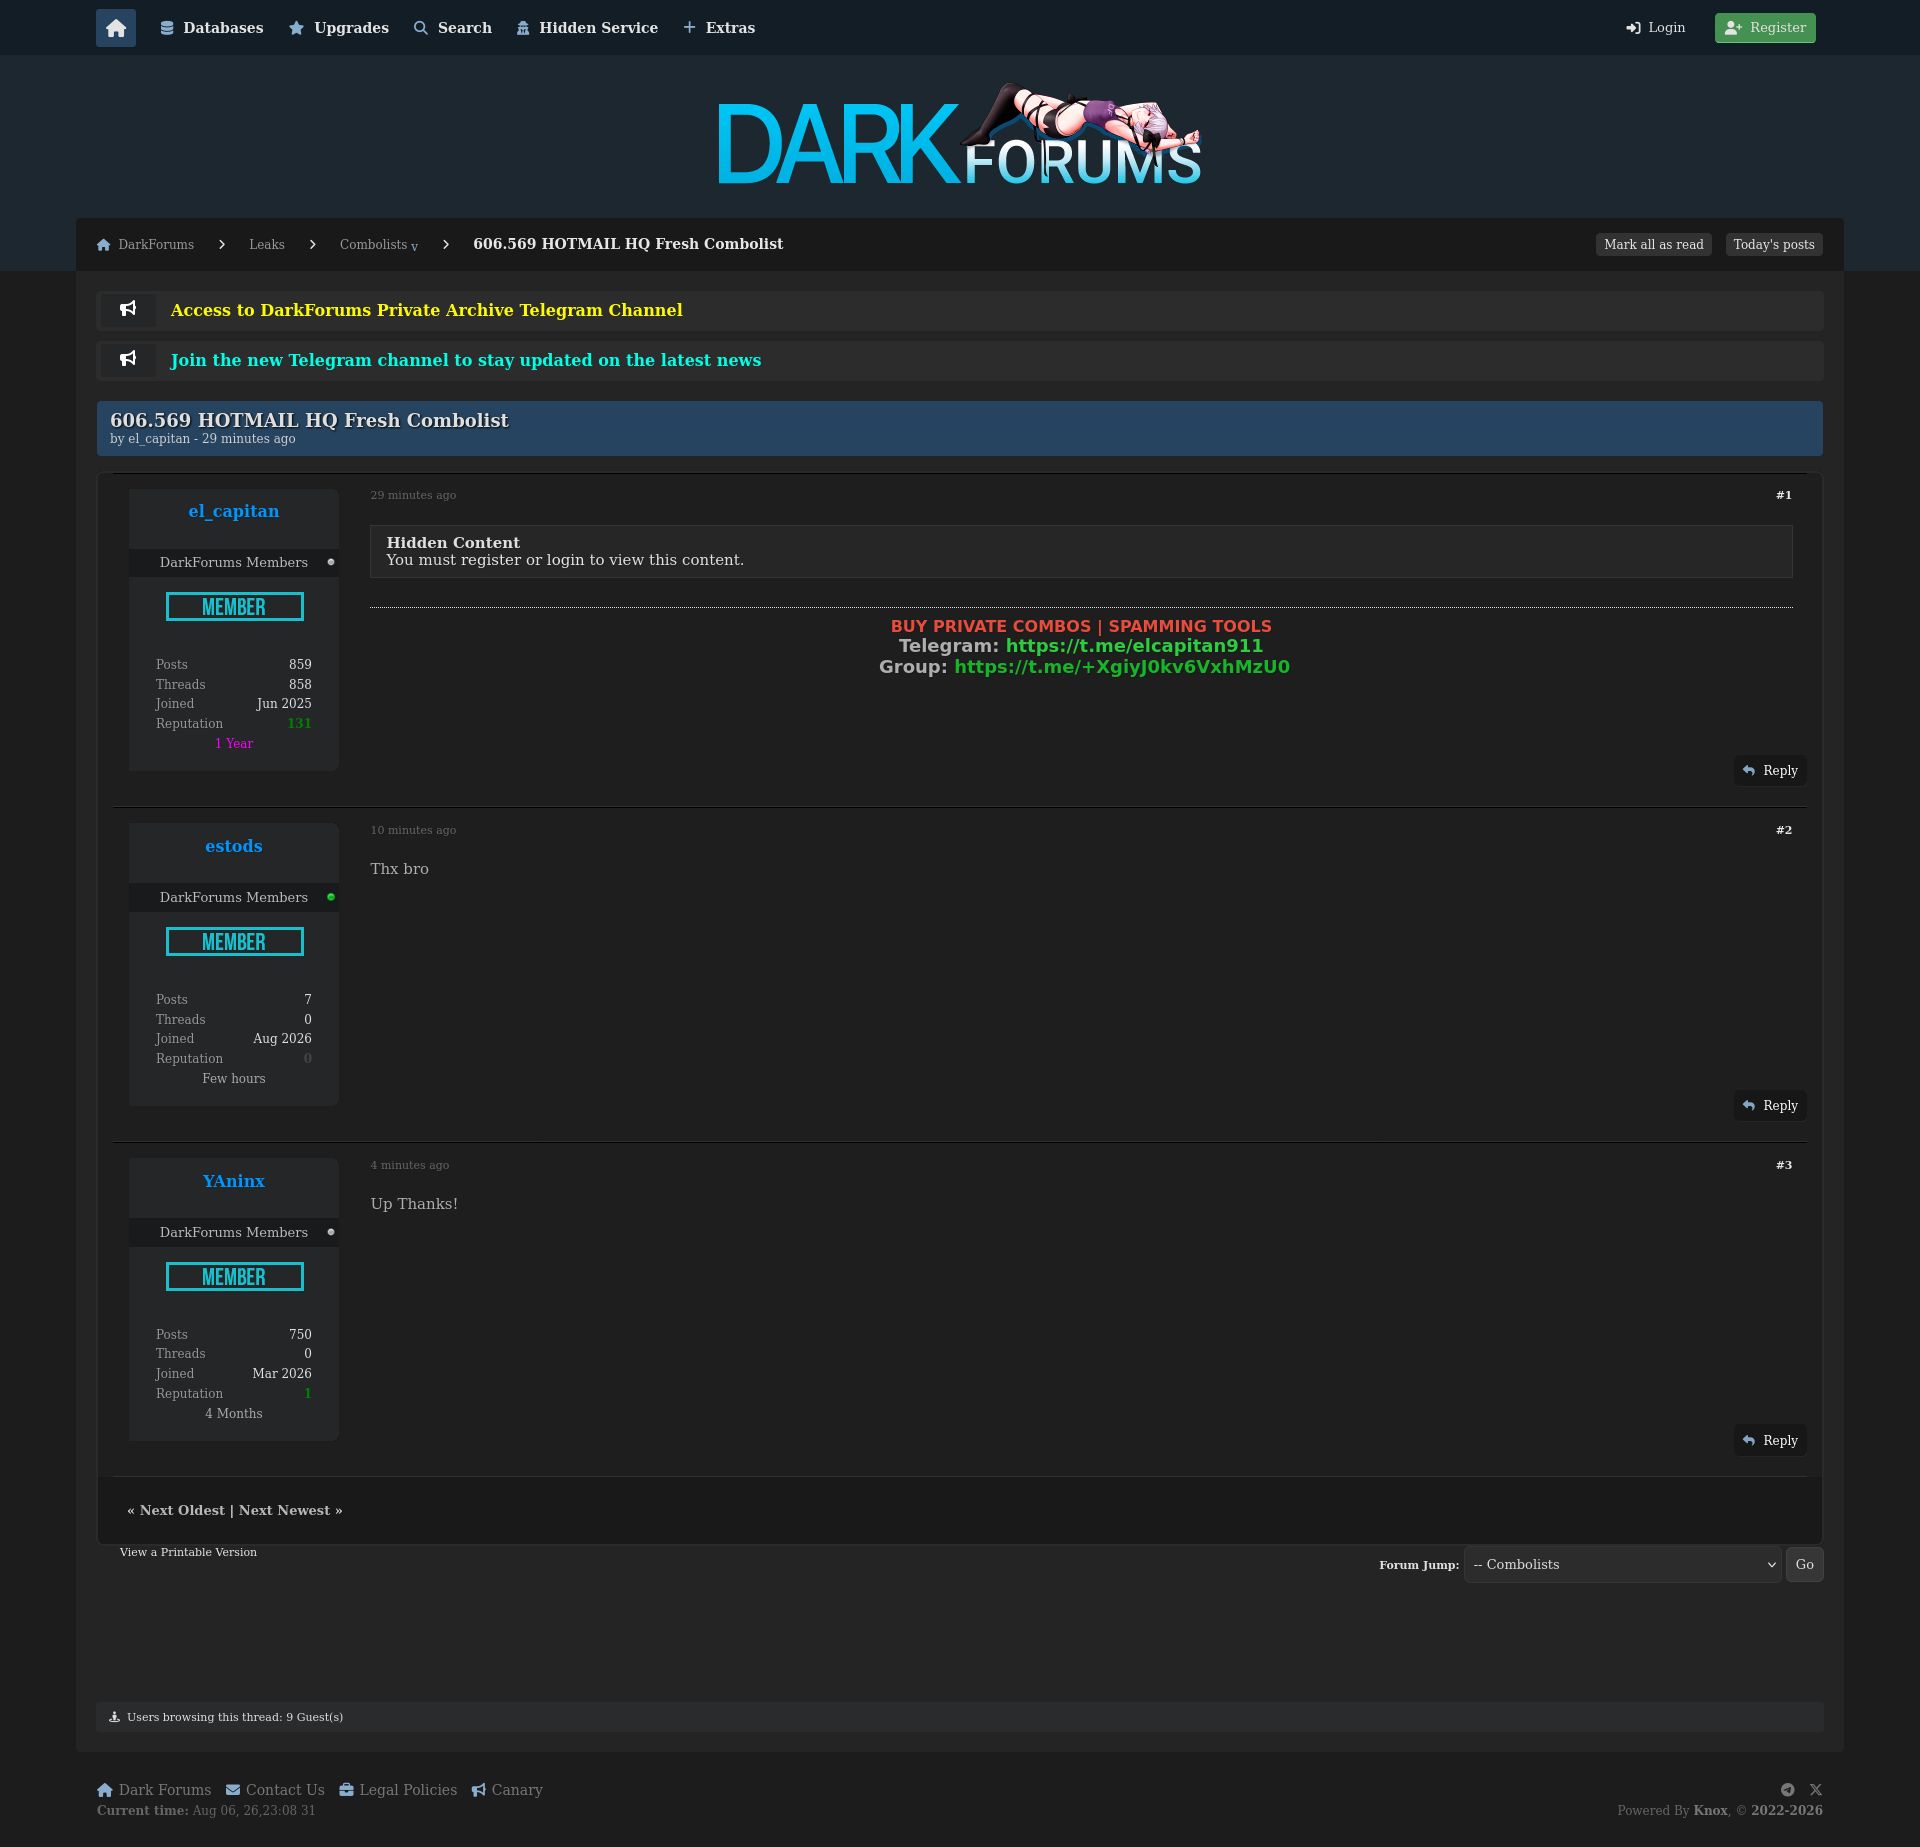Screen dimensions: 1920x1847
Task: View el_capitan's reputation of 131
Action: click(299, 724)
